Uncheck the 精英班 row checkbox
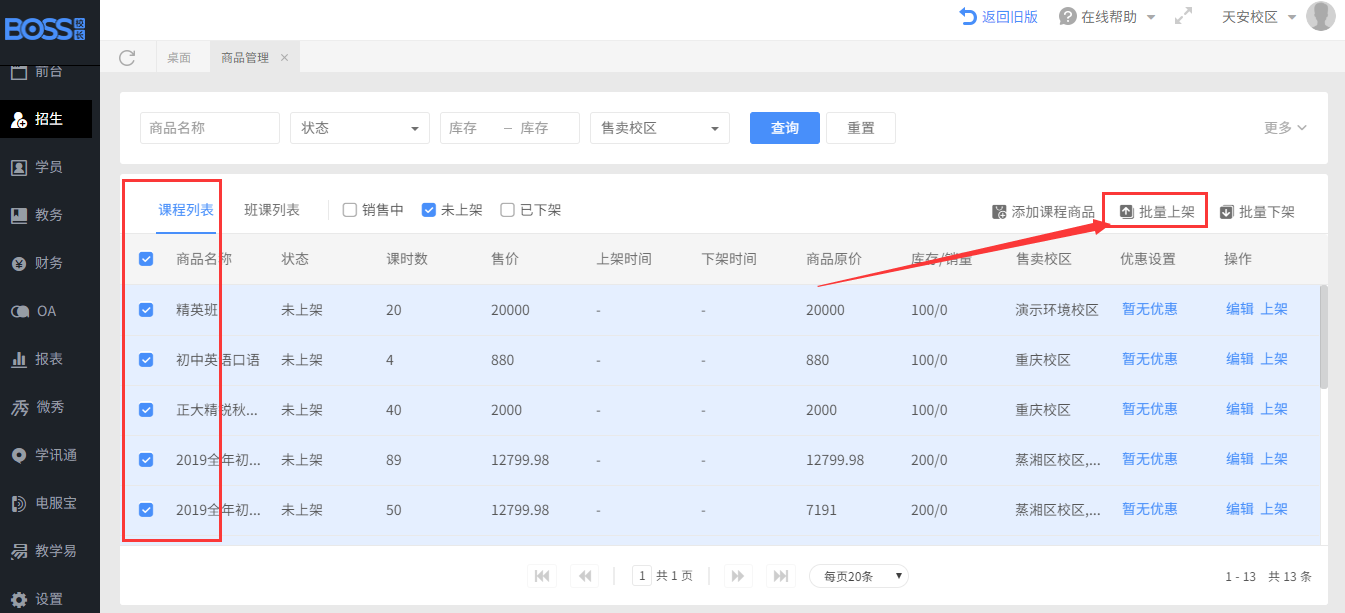This screenshot has width=1345, height=613. tap(146, 310)
